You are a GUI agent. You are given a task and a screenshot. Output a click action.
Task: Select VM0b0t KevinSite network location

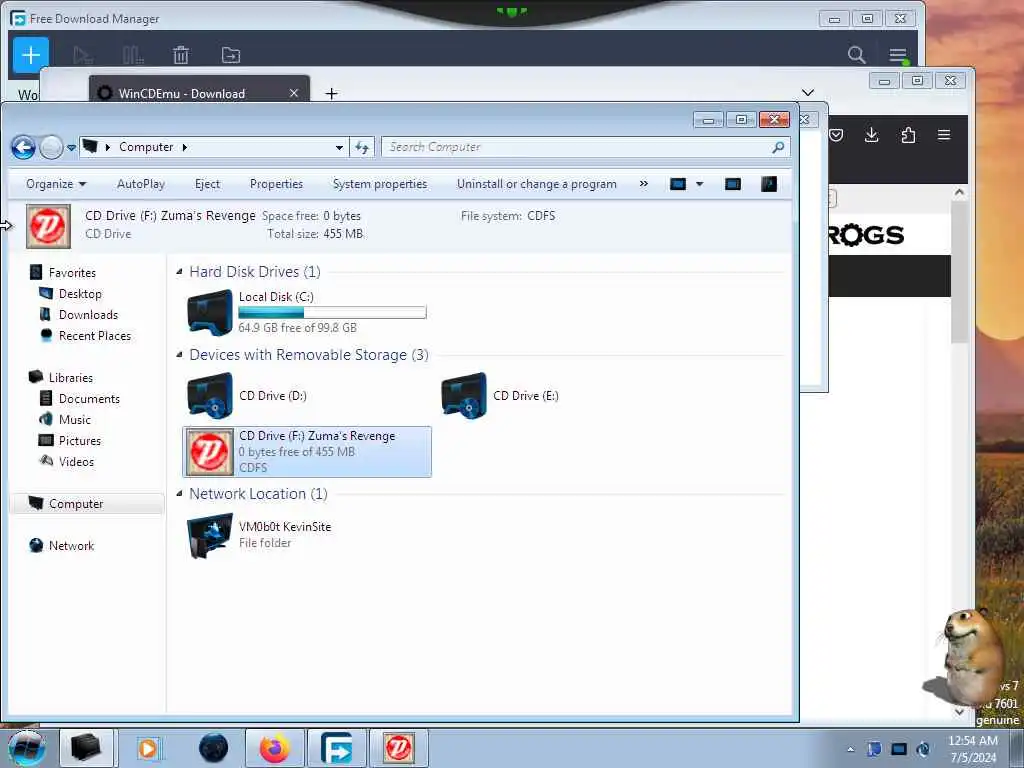click(x=259, y=536)
